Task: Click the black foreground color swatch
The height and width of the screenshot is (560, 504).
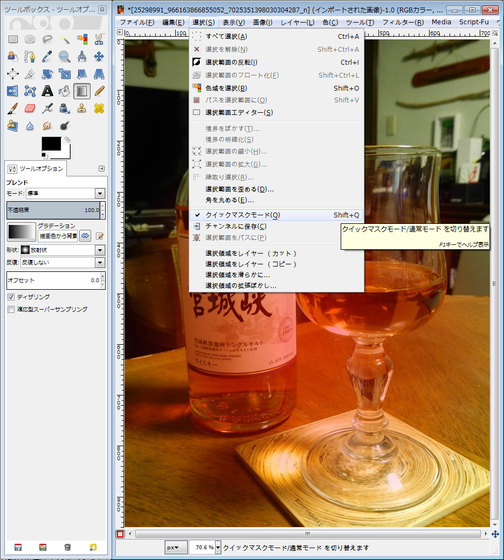Action: pos(51,144)
